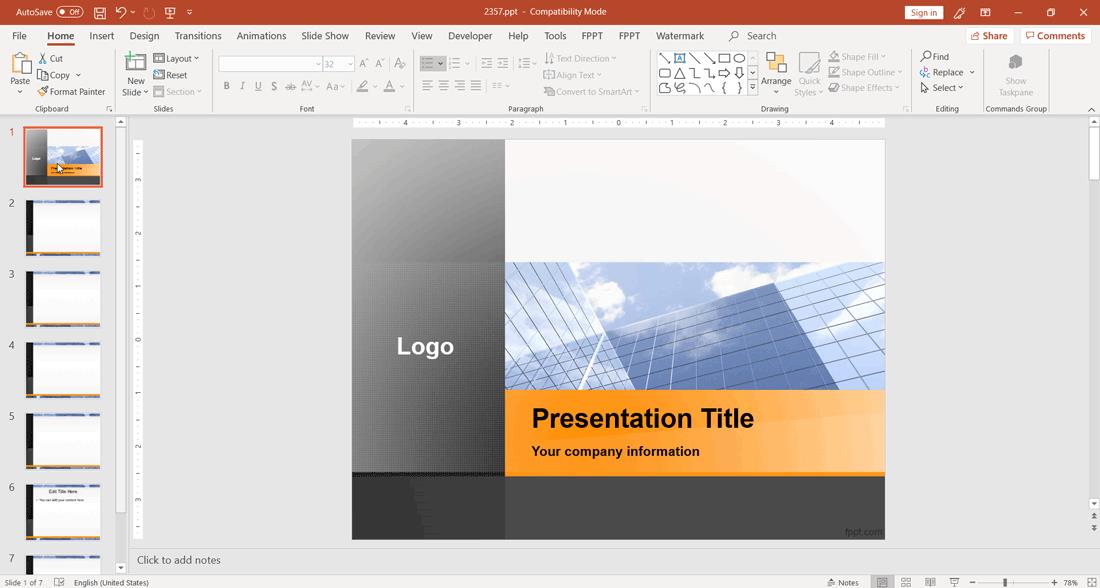Open the Design tab
This screenshot has height=588, width=1100.
144,36
